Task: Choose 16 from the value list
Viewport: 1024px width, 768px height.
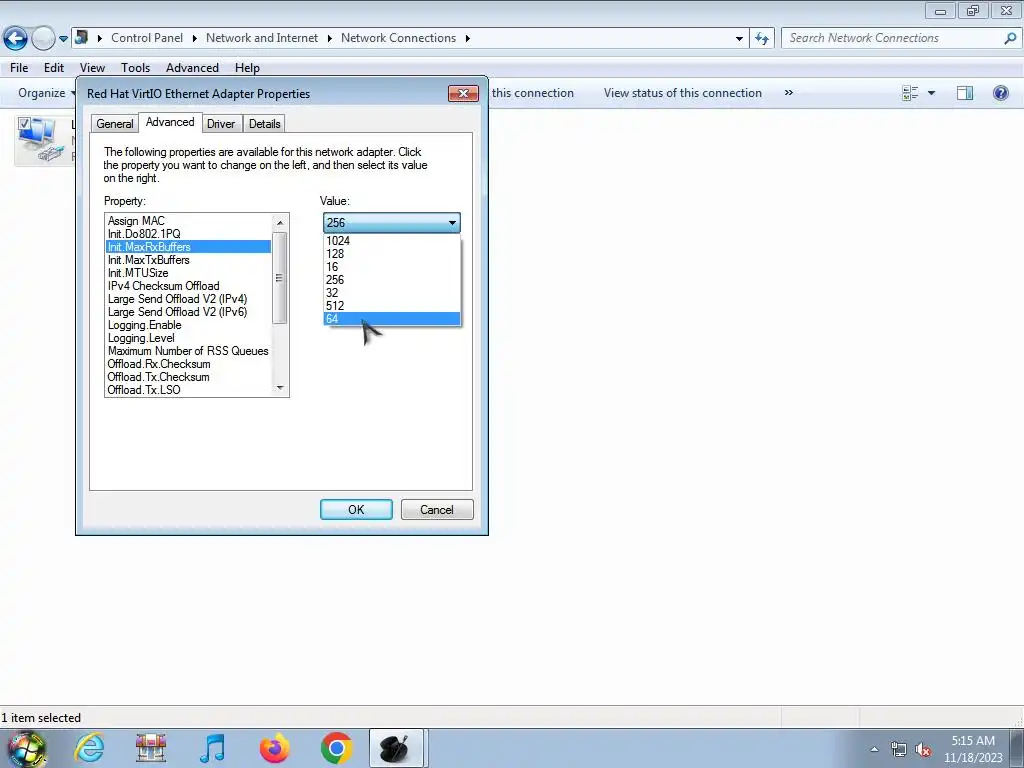Action: click(x=392, y=266)
